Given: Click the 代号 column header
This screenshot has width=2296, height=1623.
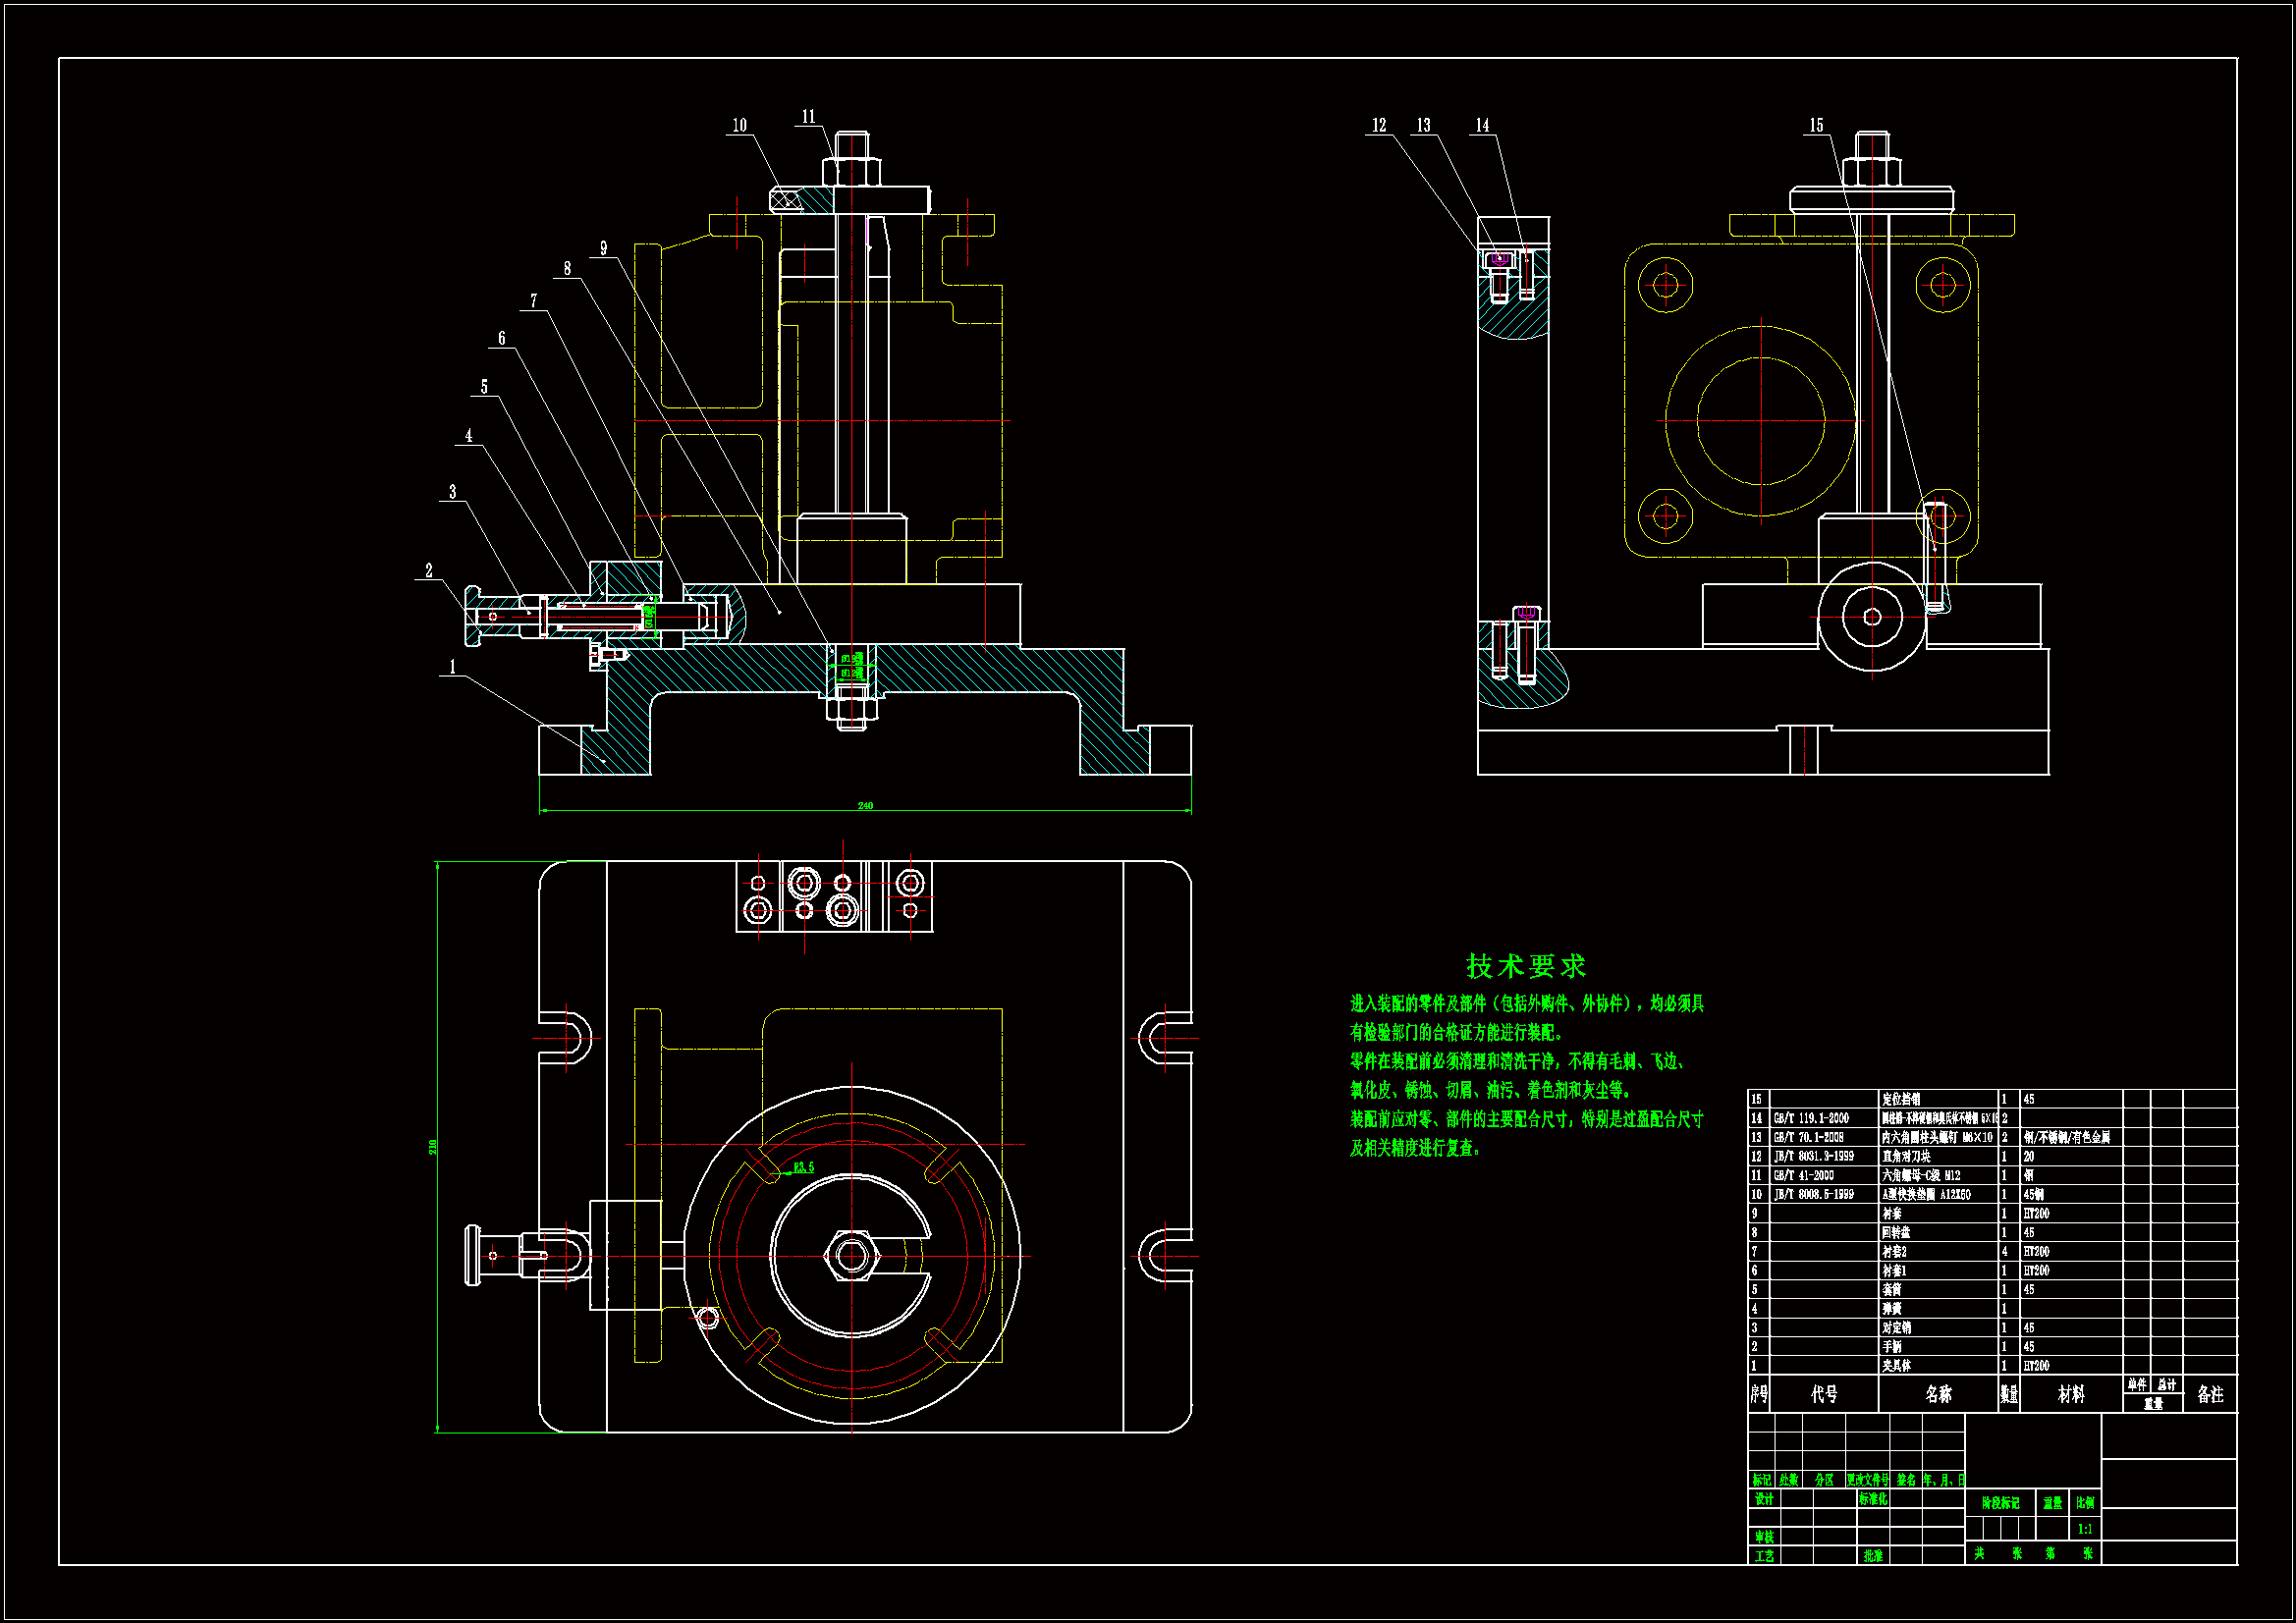Looking at the screenshot, I should click(1824, 1394).
